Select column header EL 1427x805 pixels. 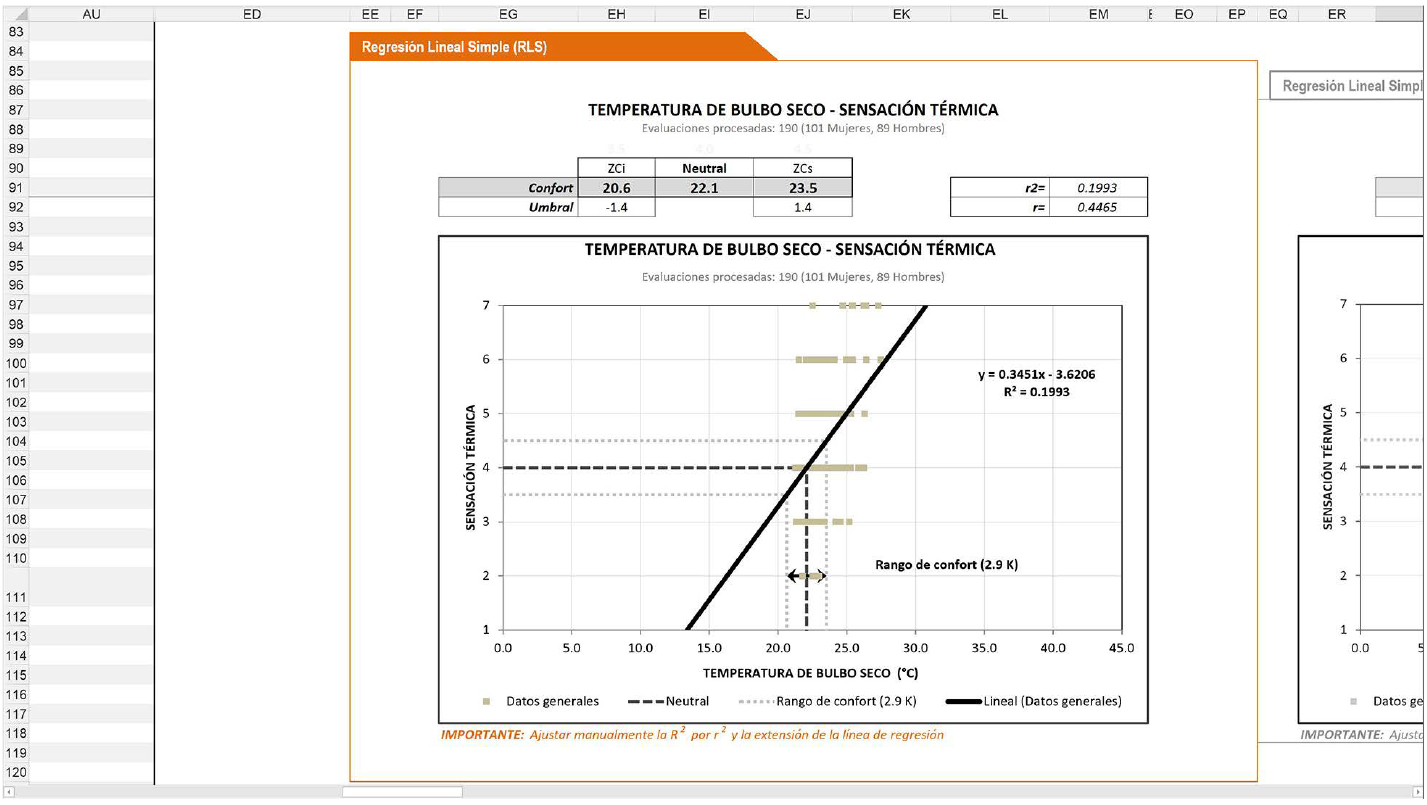[1000, 15]
